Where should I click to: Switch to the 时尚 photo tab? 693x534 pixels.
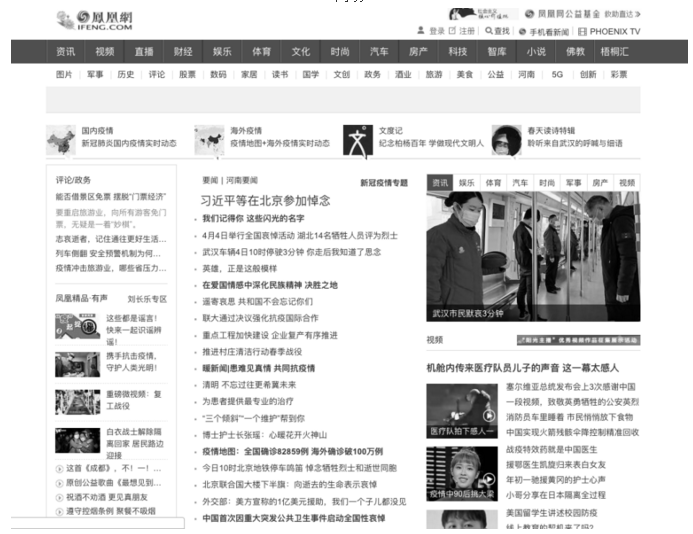(547, 183)
